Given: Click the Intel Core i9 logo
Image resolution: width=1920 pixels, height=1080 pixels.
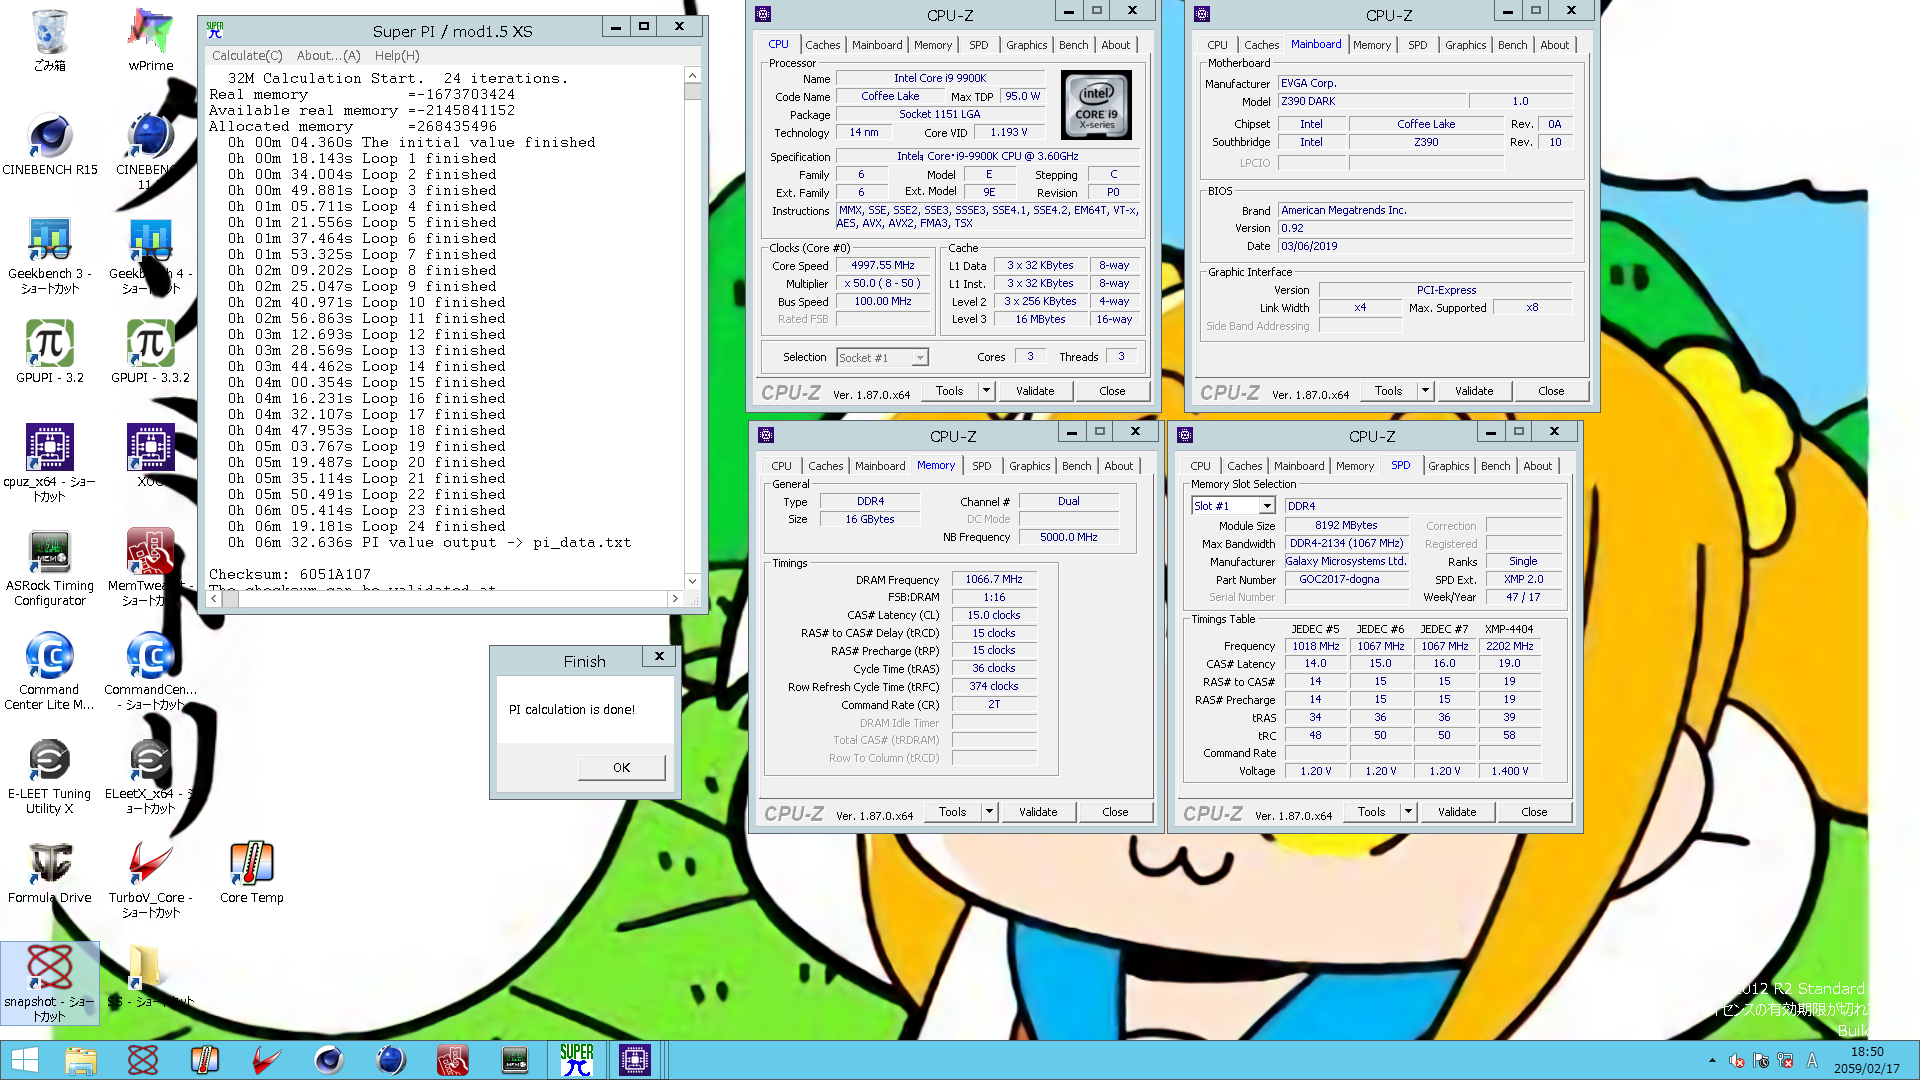Looking at the screenshot, I should [x=1096, y=105].
